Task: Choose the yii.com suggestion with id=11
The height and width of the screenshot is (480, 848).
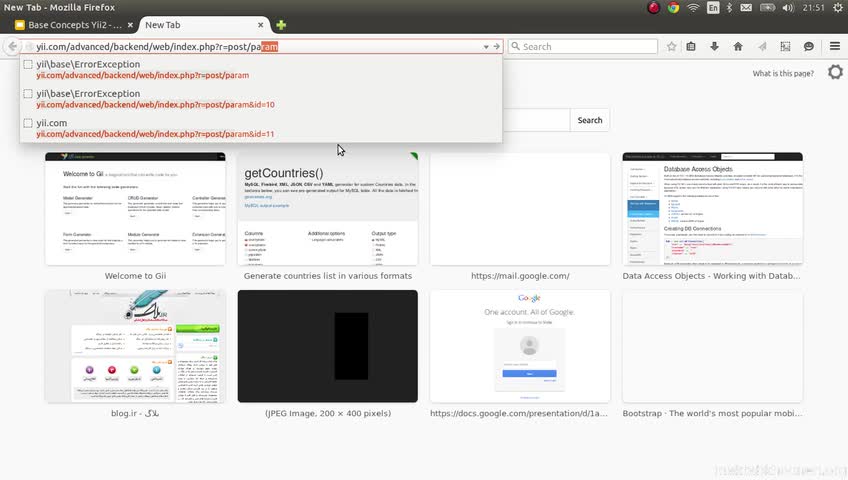Action: [x=261, y=128]
